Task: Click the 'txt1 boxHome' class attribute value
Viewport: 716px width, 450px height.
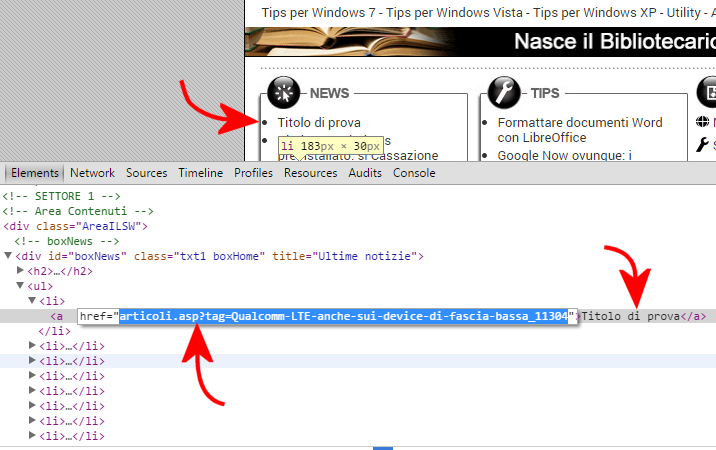Action: click(x=219, y=256)
